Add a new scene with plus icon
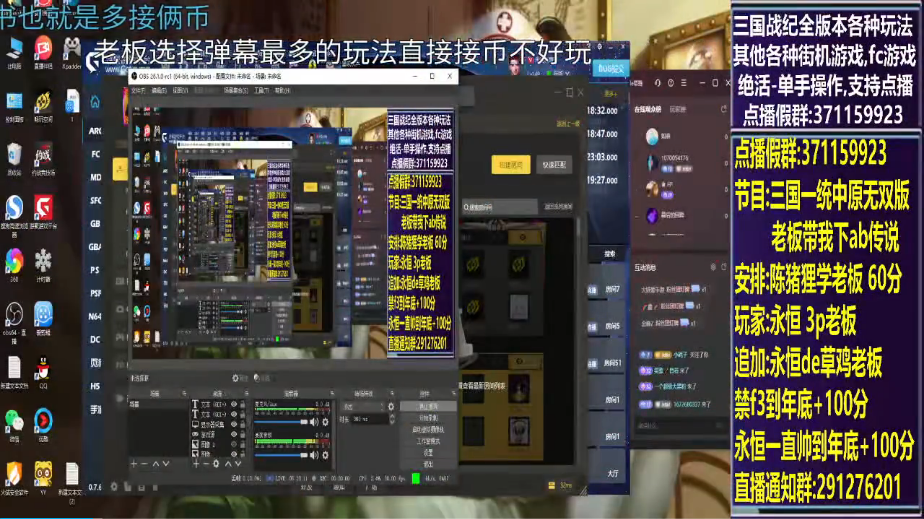924x519 pixels. [133, 464]
